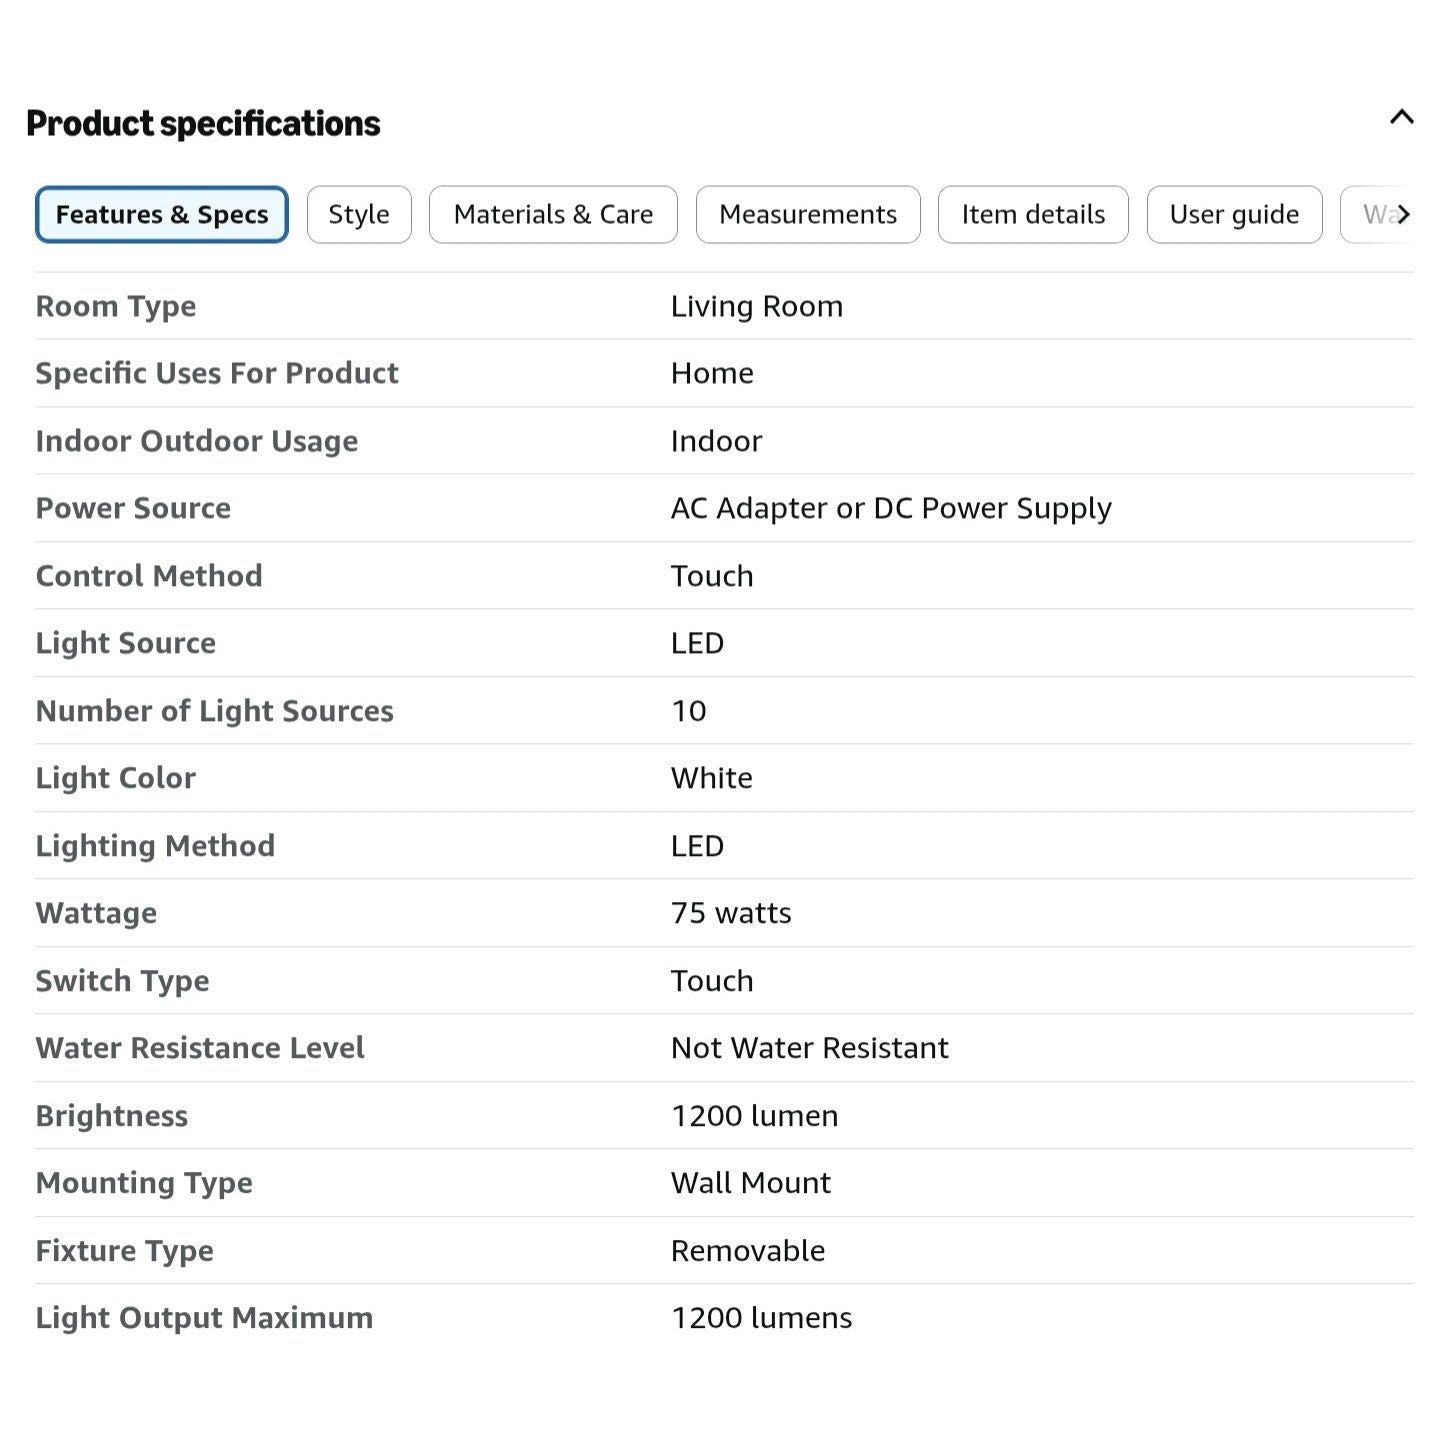The image size is (1440, 1440).
Task: Click the Brightness label
Action: click(112, 1116)
